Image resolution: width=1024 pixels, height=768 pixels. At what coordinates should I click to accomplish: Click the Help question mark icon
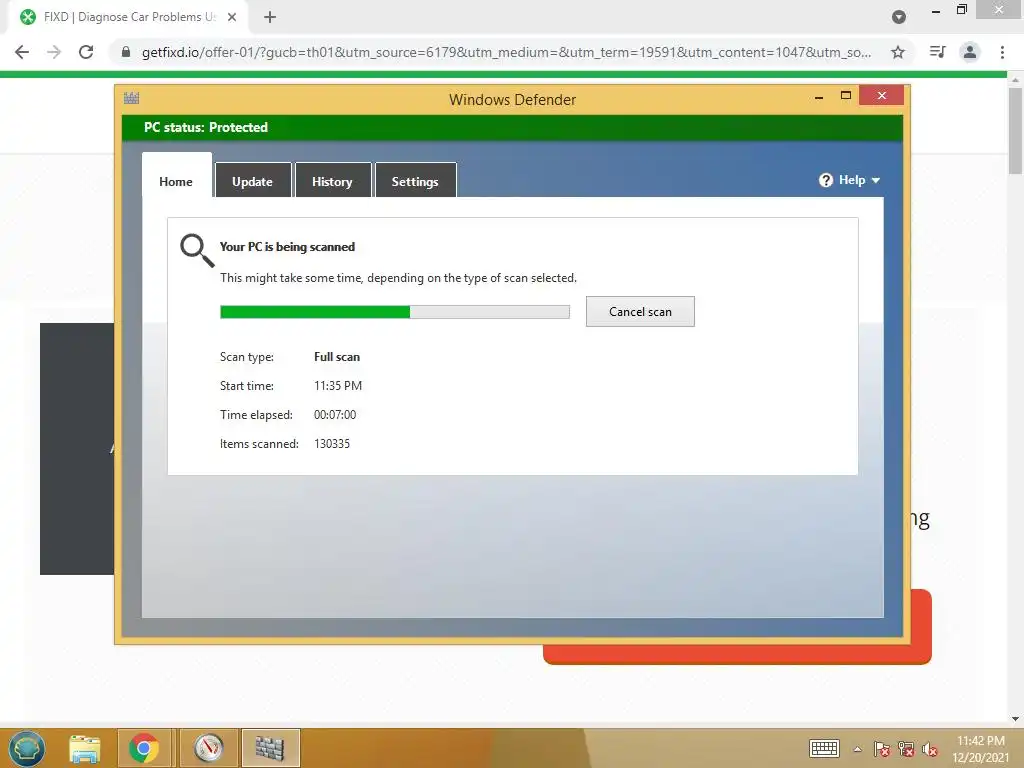825,180
